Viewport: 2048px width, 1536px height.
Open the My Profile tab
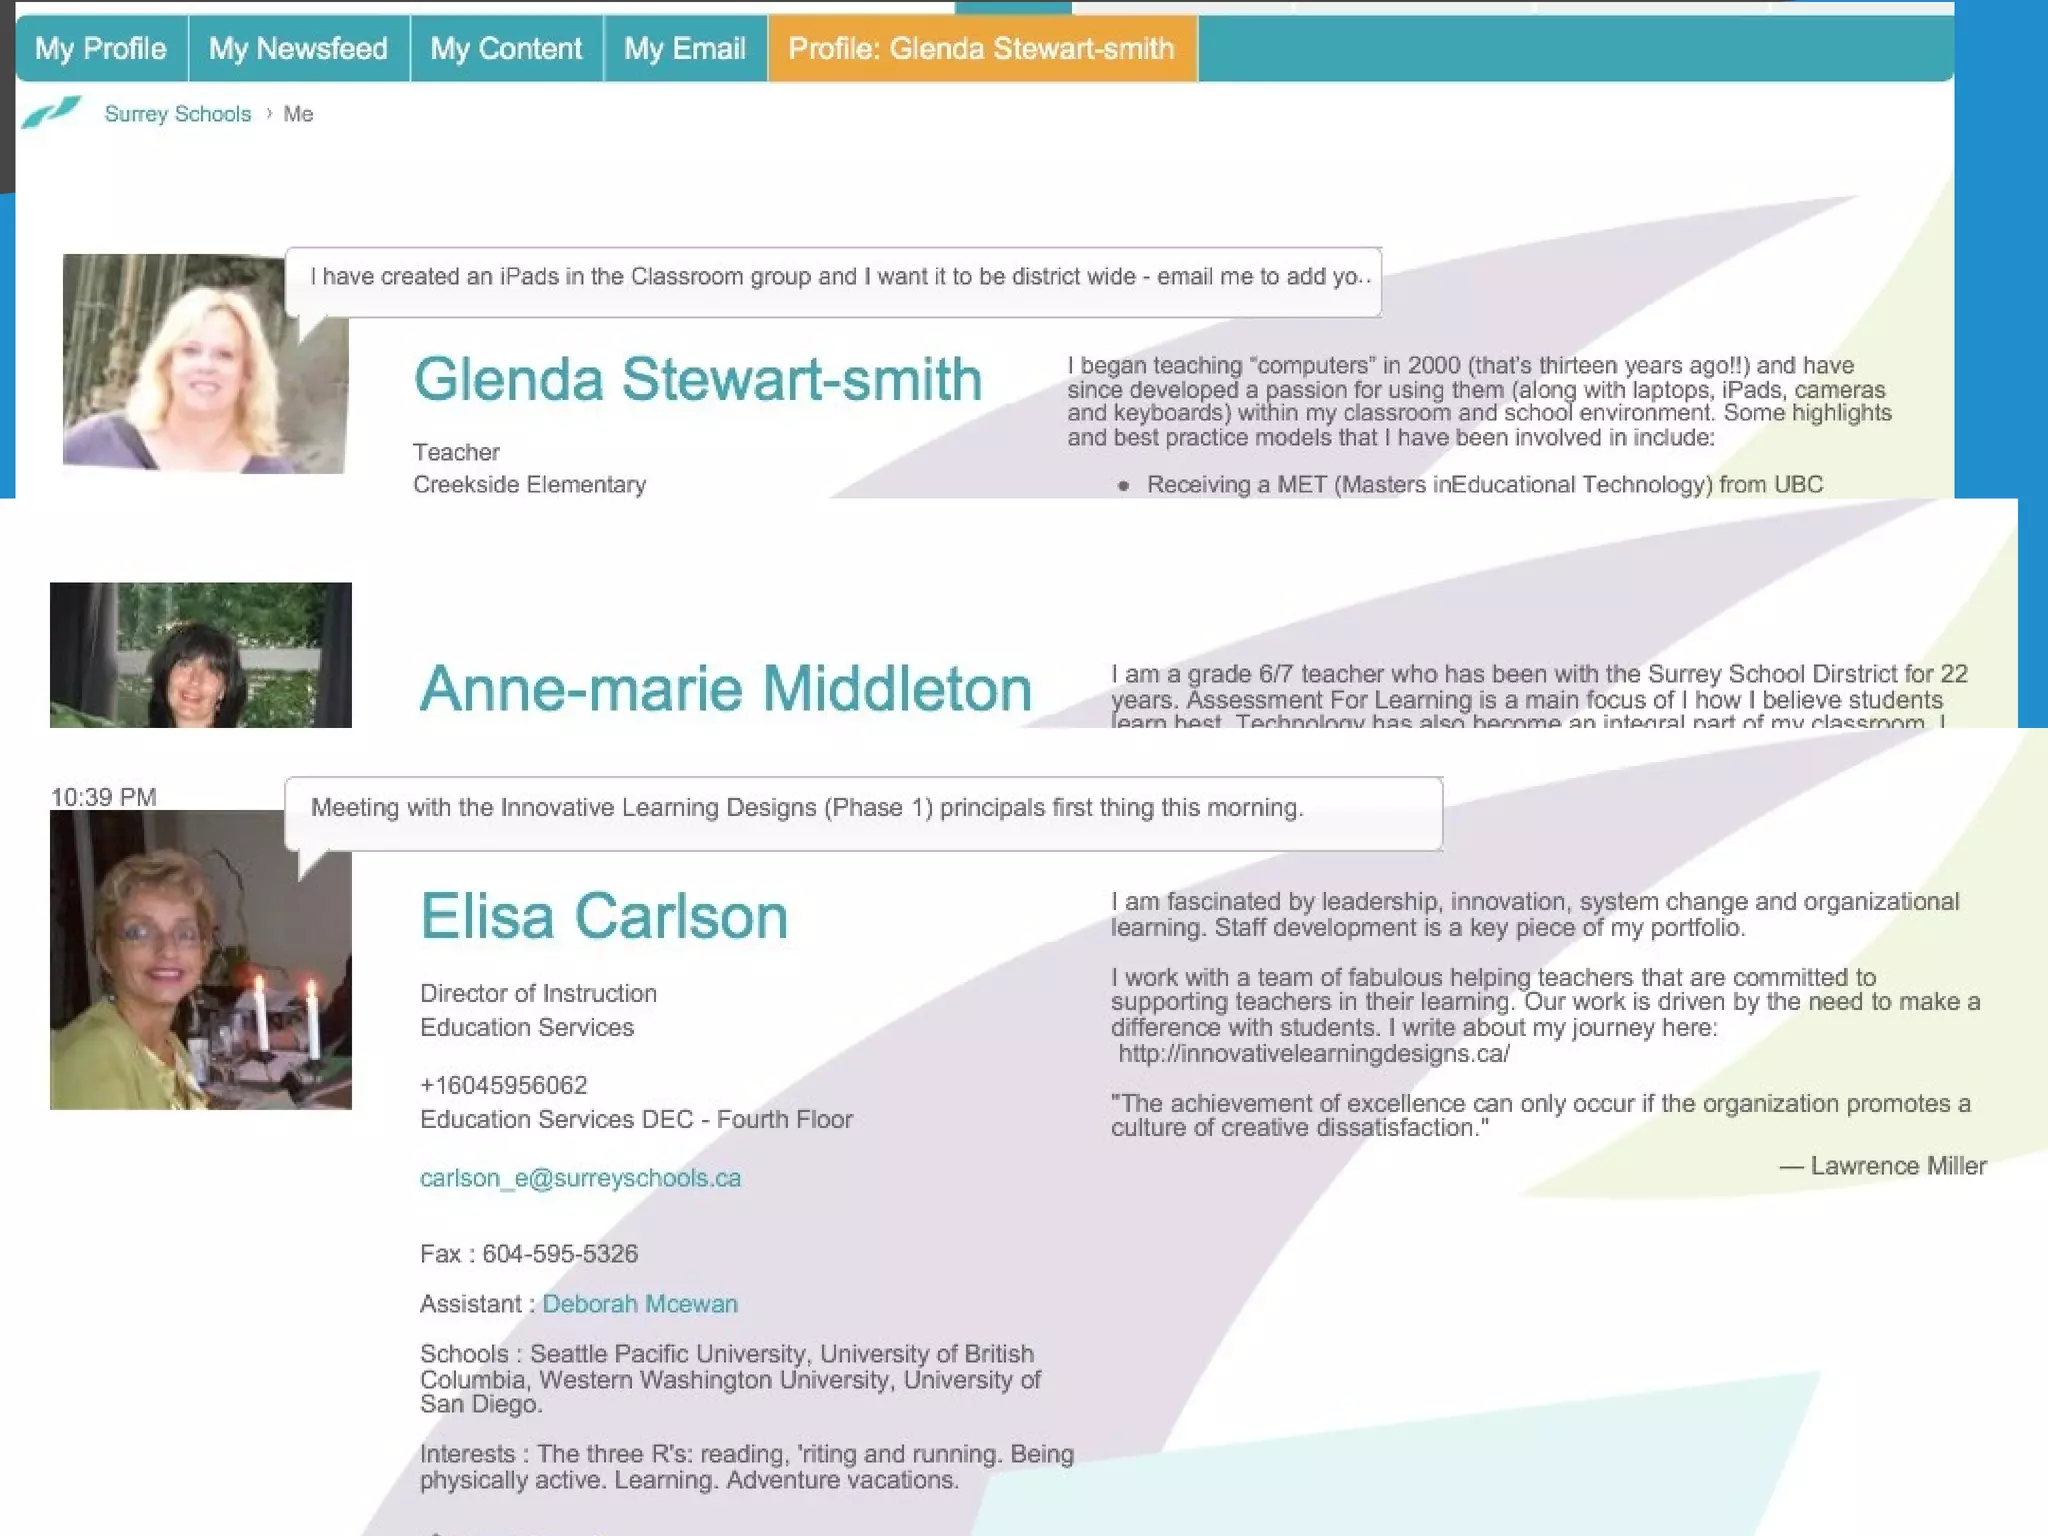[101, 48]
